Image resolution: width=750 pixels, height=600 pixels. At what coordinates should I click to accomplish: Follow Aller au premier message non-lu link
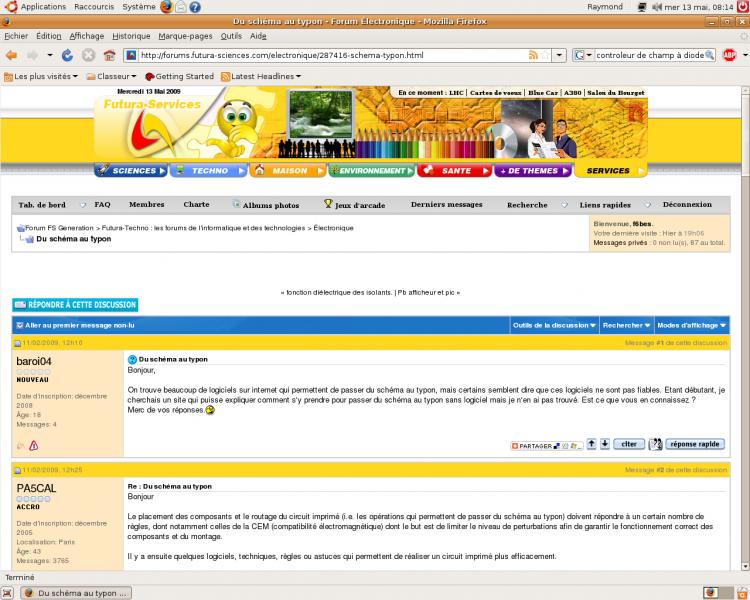(79, 325)
